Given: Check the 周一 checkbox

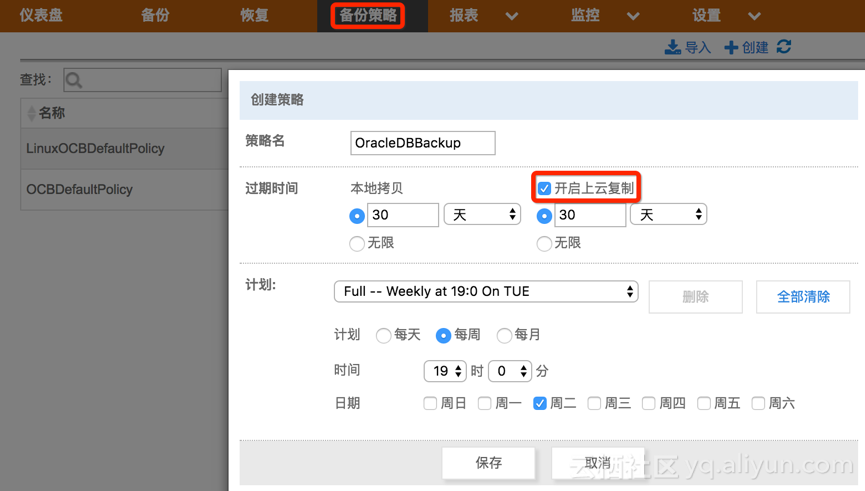Looking at the screenshot, I should [x=485, y=404].
